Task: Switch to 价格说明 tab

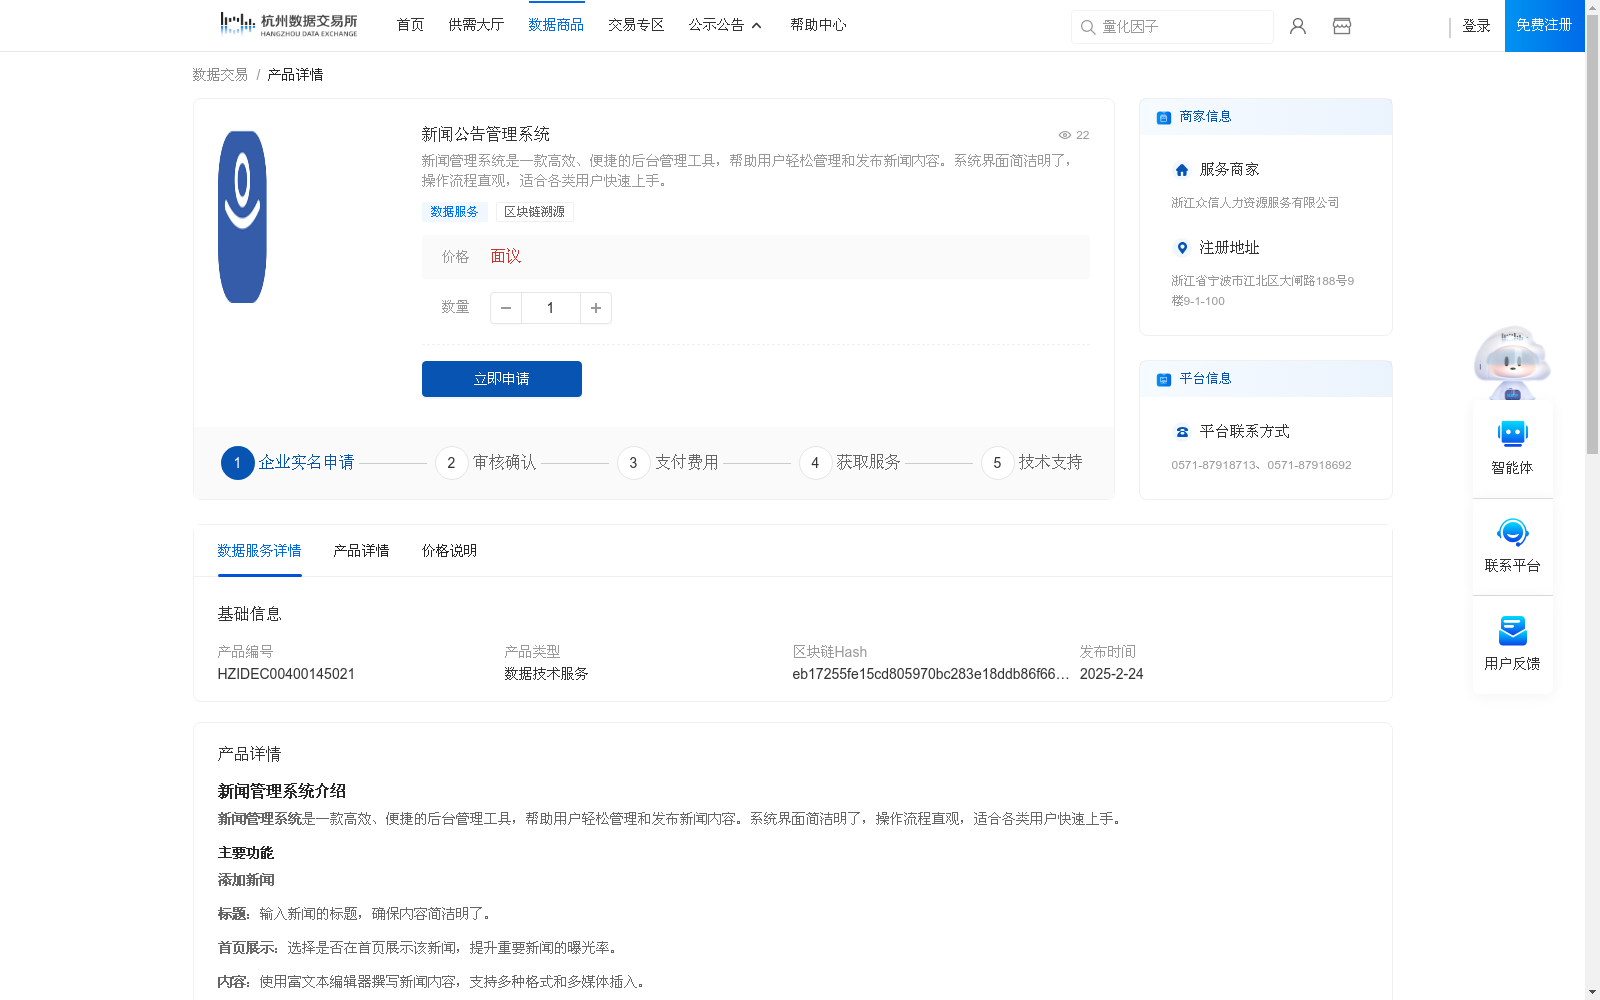Action: (x=449, y=551)
